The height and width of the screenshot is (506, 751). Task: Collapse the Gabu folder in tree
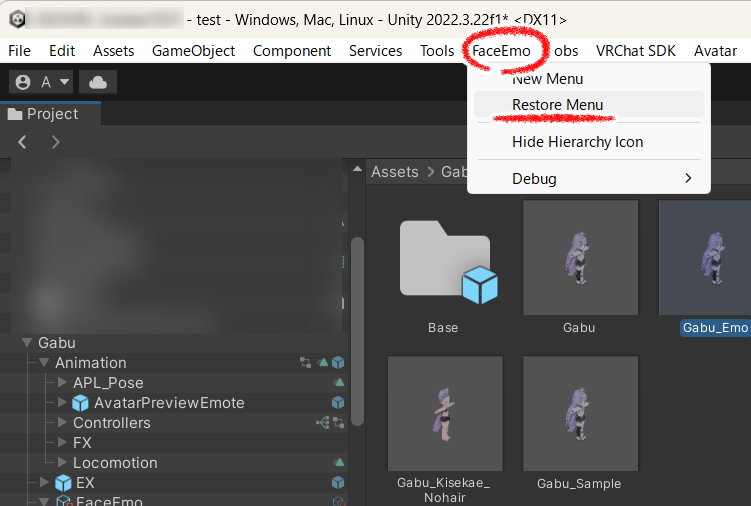27,343
